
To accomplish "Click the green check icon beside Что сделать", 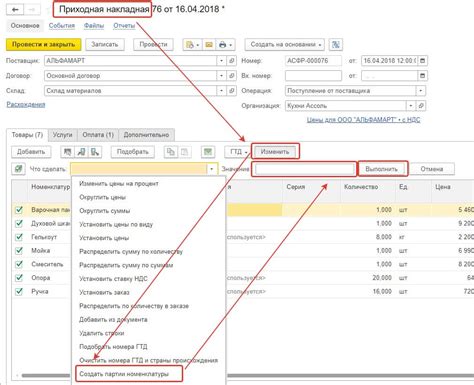I will click(18, 169).
